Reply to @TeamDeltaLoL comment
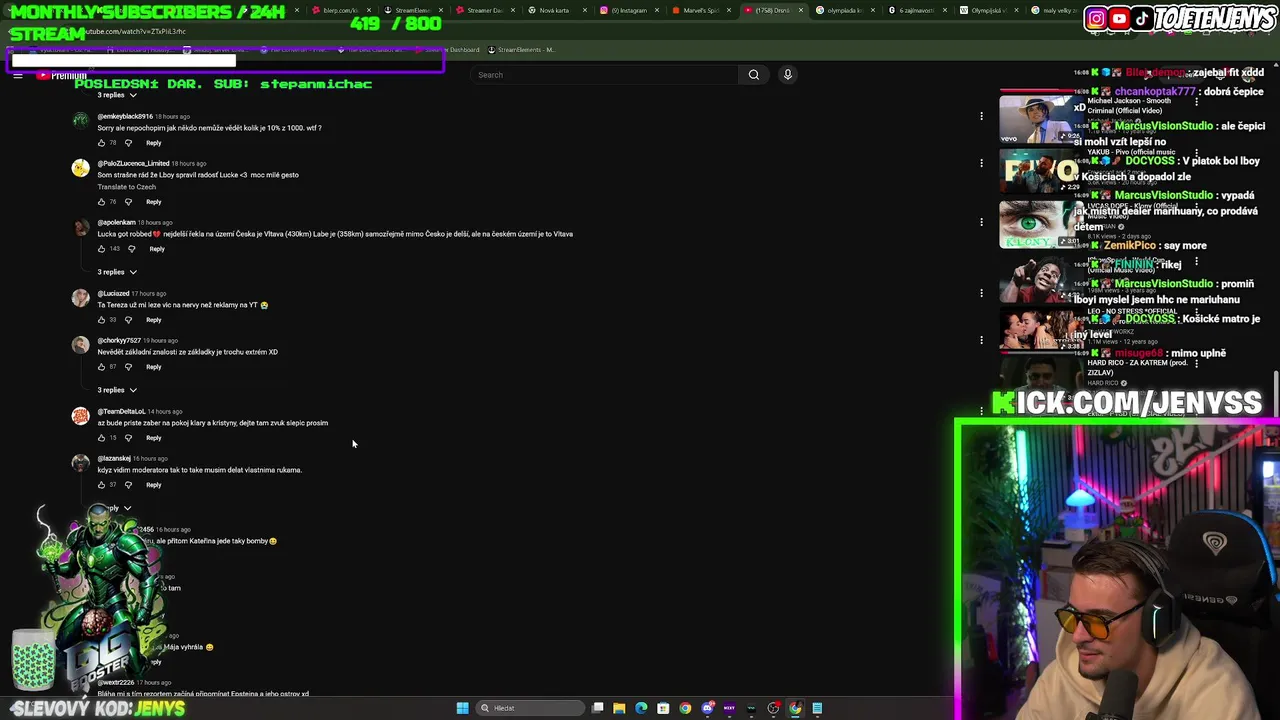 (x=153, y=438)
